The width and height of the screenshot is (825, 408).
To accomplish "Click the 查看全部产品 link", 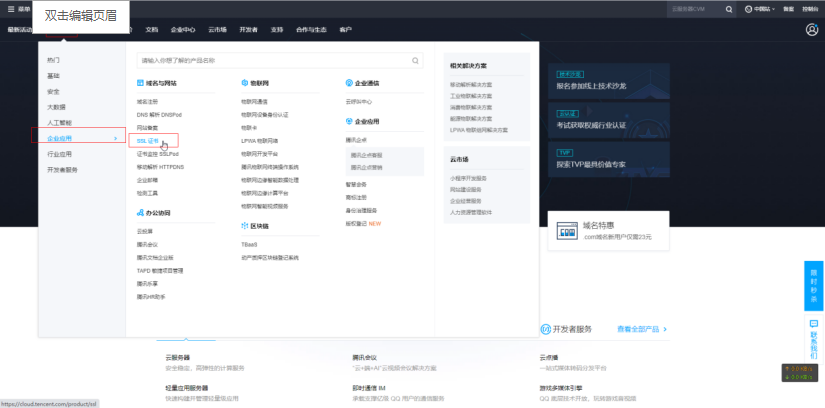I will tap(638, 329).
